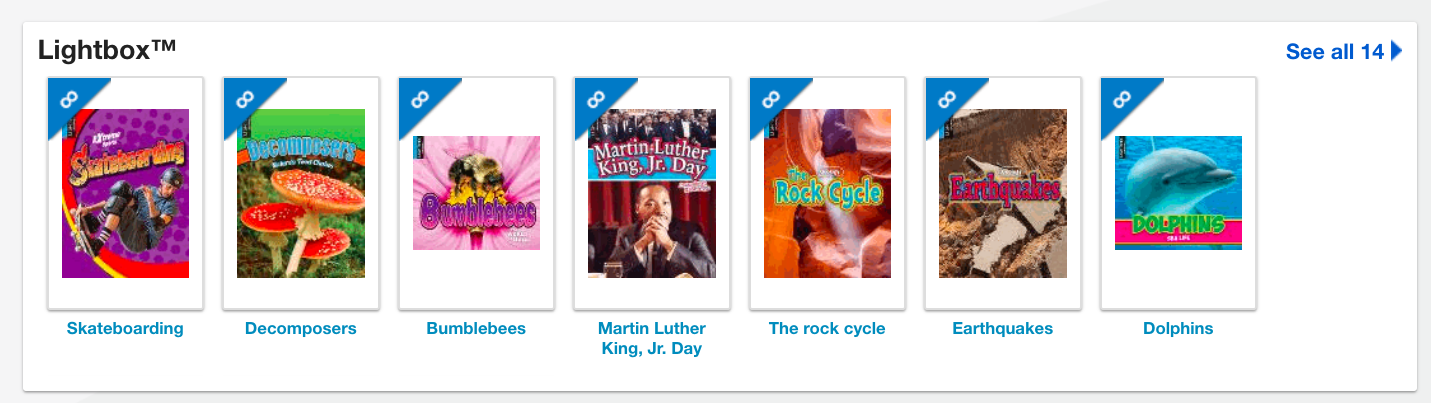Open the Skateboarding title link
1431x403 pixels.
point(125,328)
